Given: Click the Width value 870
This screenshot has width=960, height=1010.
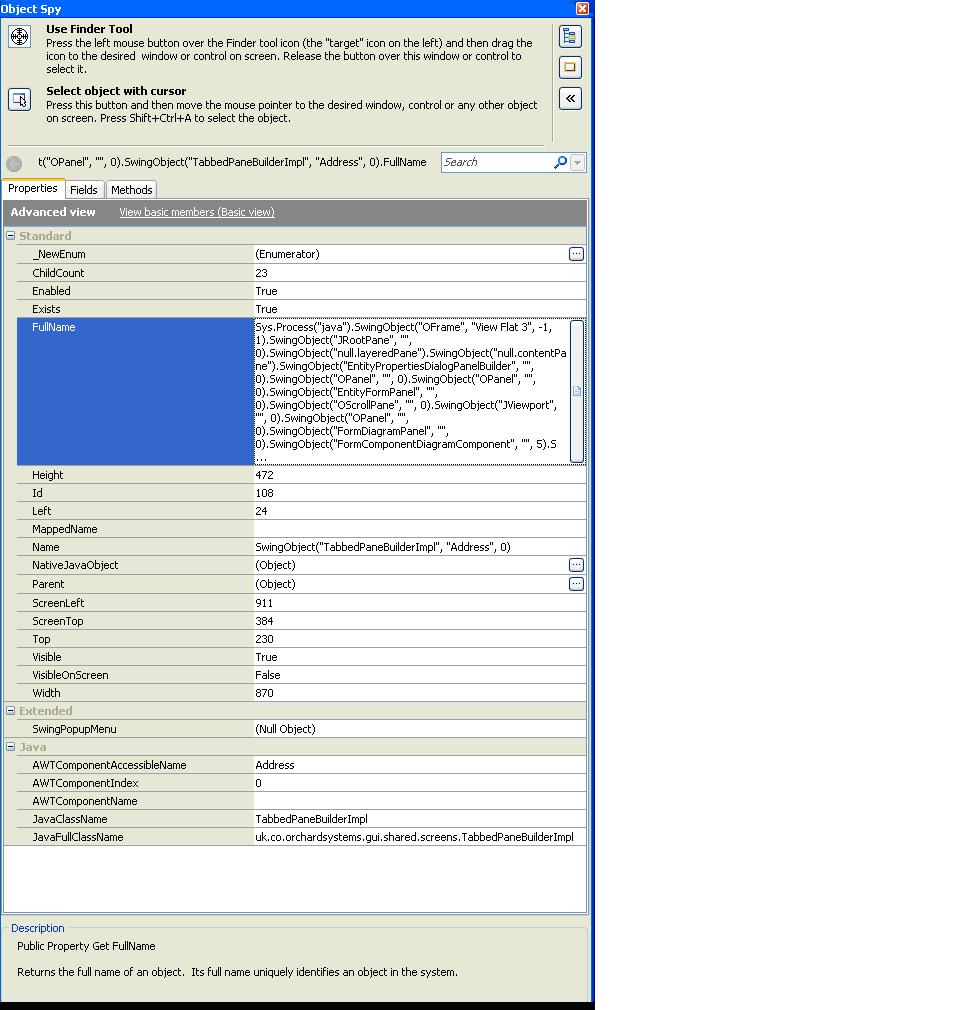Looking at the screenshot, I should pos(264,693).
